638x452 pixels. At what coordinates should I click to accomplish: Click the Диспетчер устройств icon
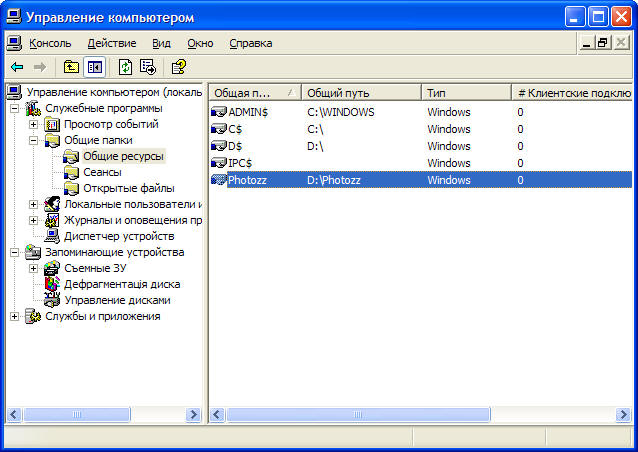(52, 236)
